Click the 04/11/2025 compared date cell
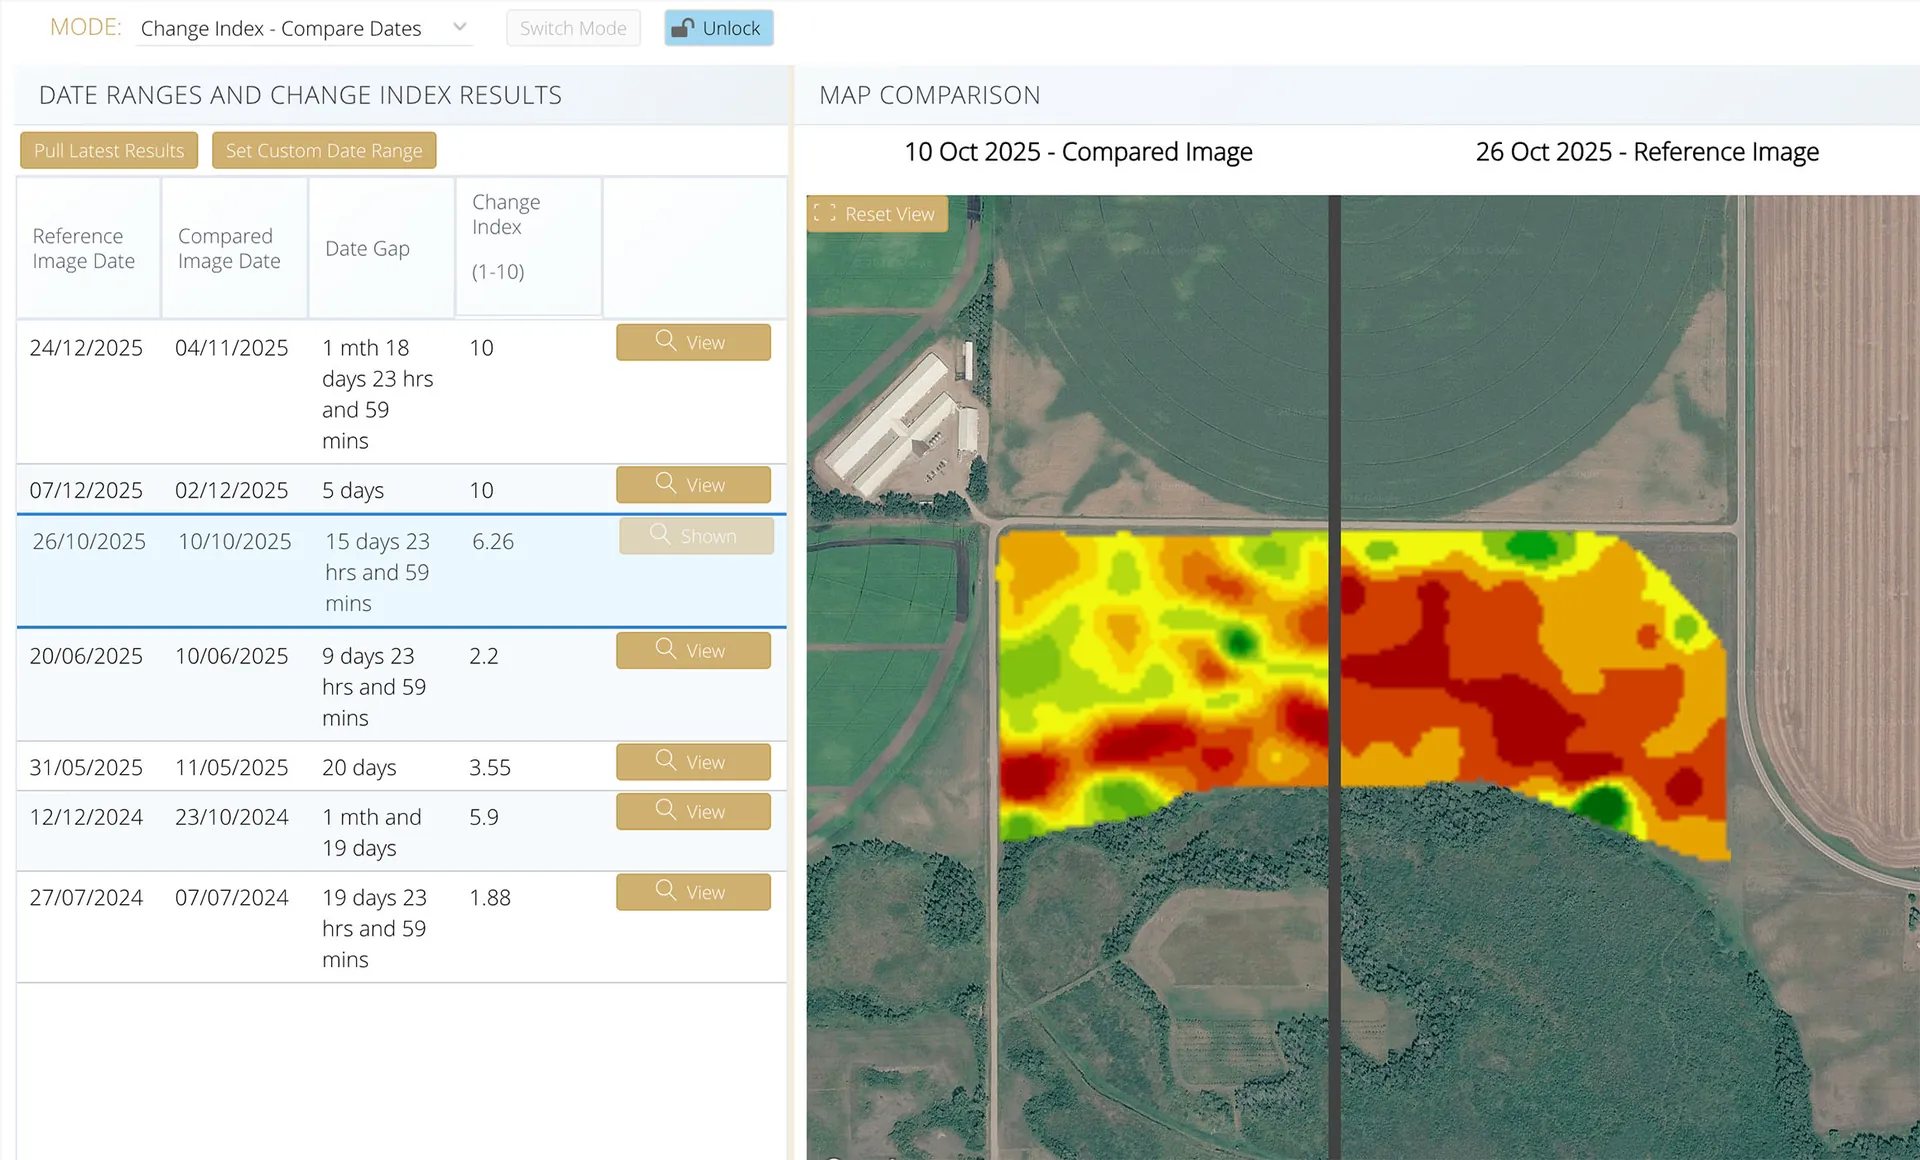This screenshot has height=1160, width=1920. (x=232, y=347)
